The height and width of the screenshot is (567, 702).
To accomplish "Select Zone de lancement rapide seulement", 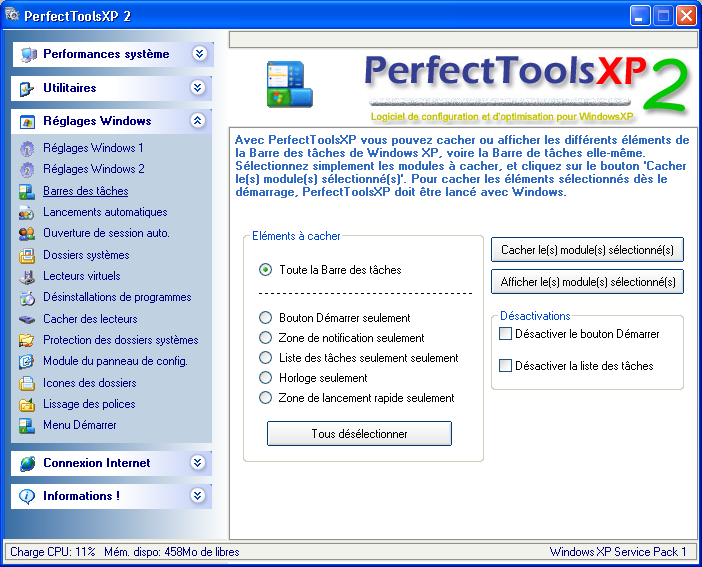I will pos(265,398).
